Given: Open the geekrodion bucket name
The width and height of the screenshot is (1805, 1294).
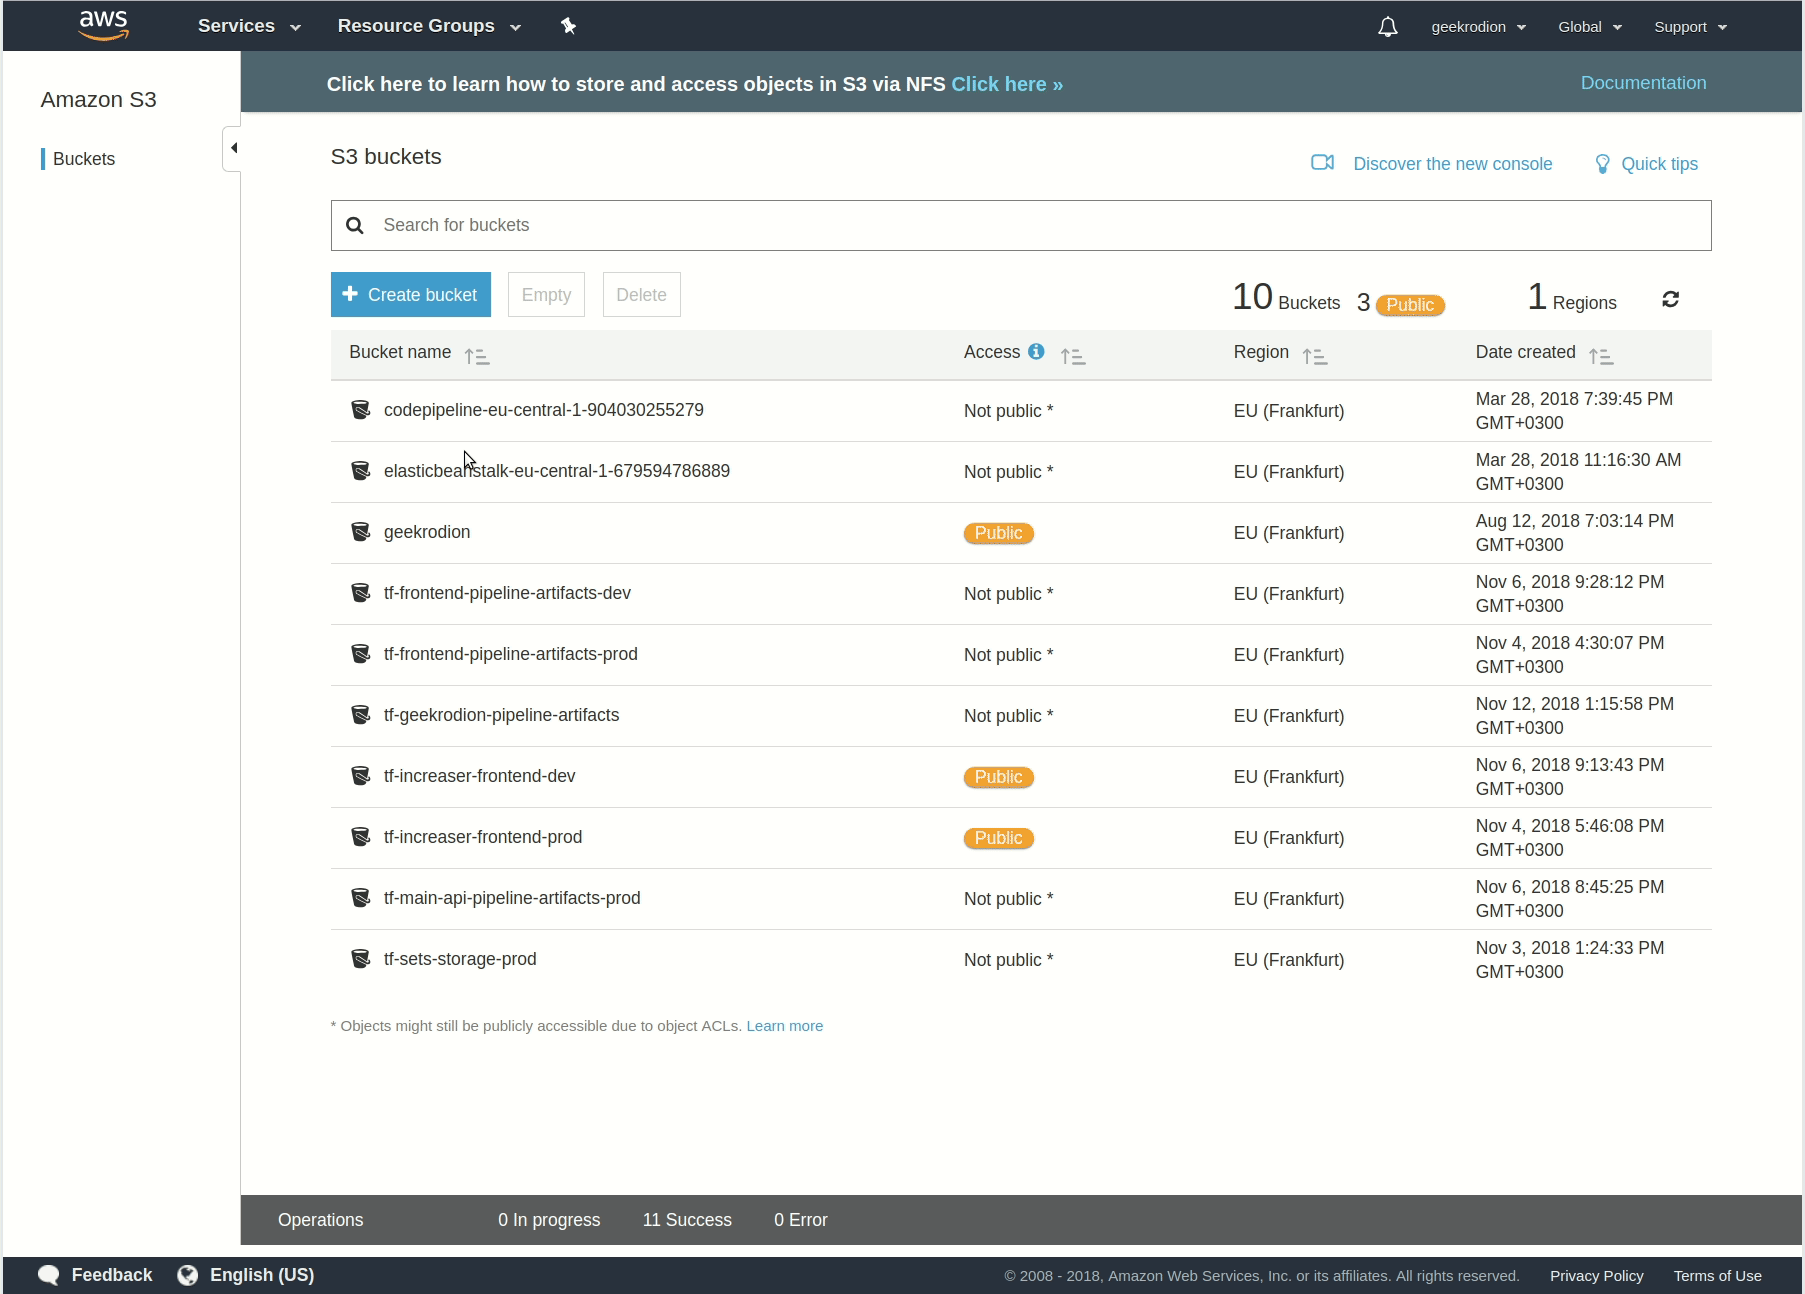Looking at the screenshot, I should (426, 532).
